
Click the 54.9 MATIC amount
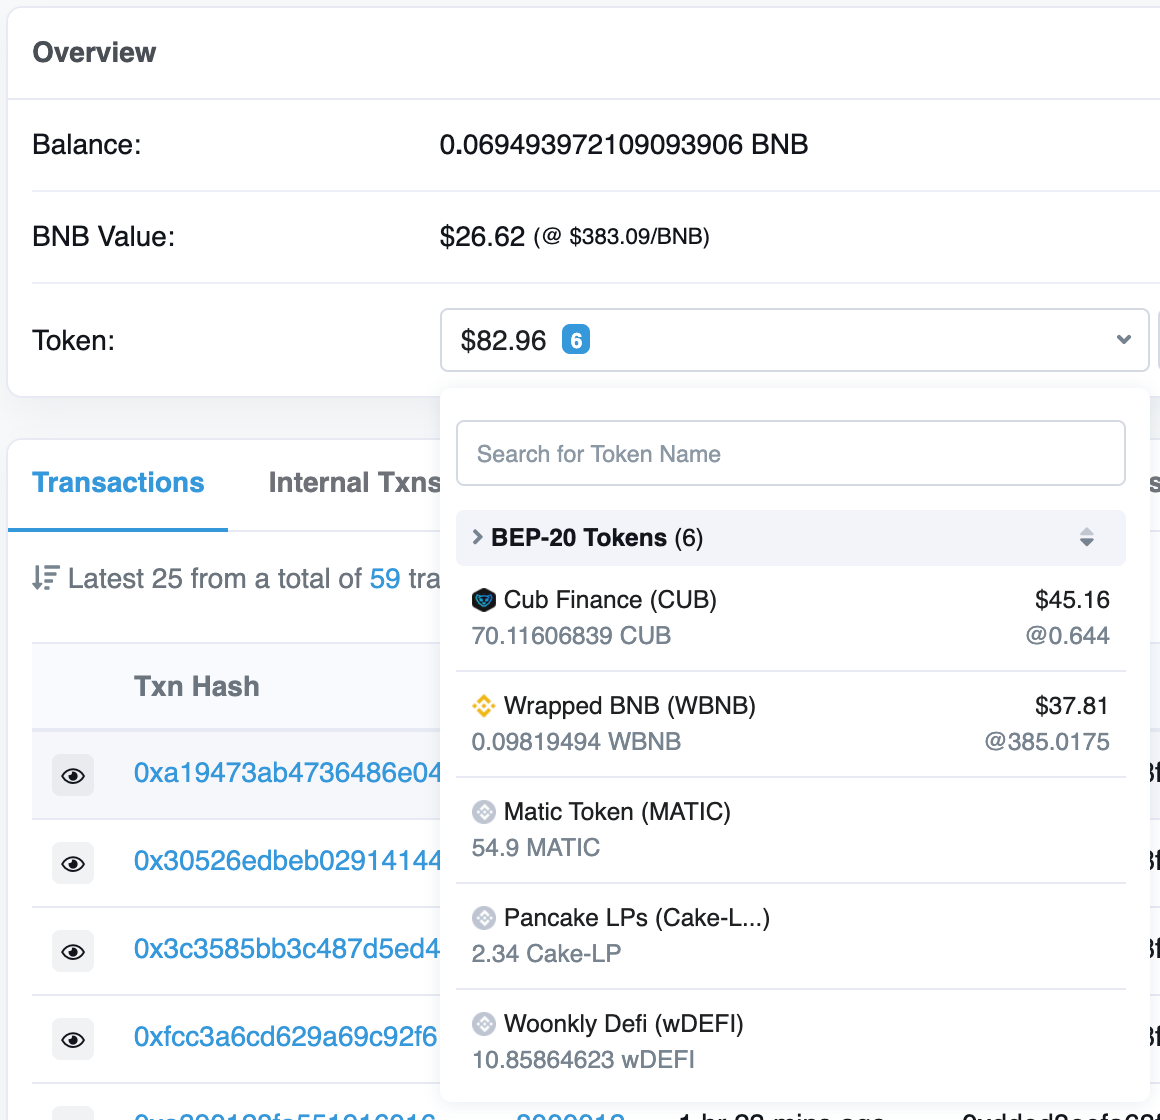tap(536, 847)
